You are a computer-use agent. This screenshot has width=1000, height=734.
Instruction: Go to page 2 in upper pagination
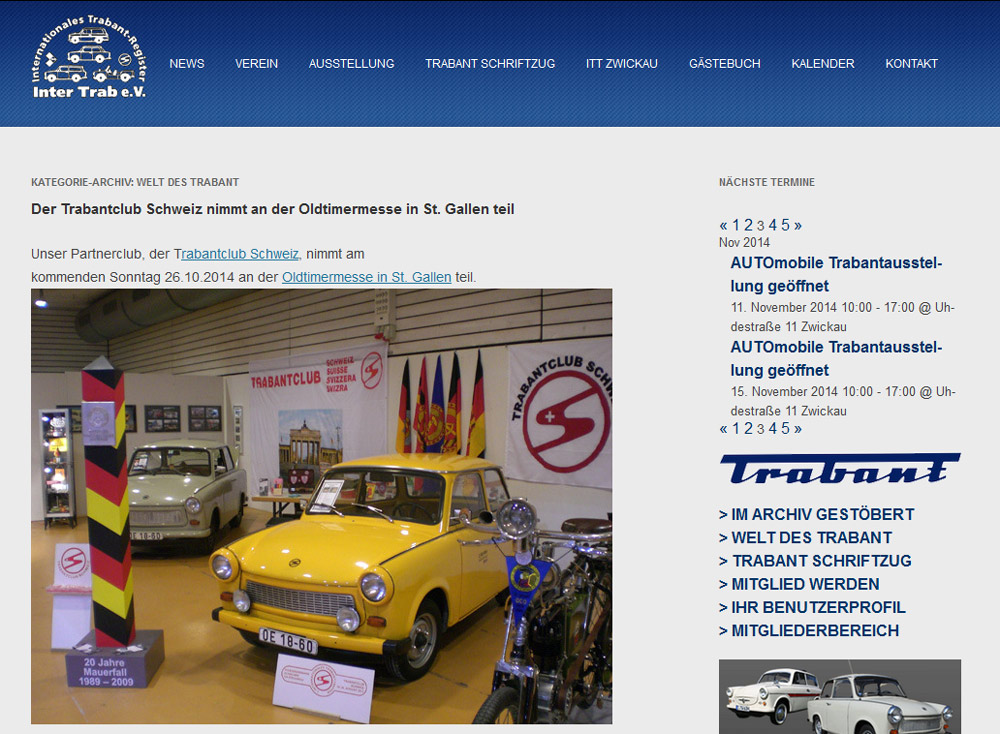748,225
